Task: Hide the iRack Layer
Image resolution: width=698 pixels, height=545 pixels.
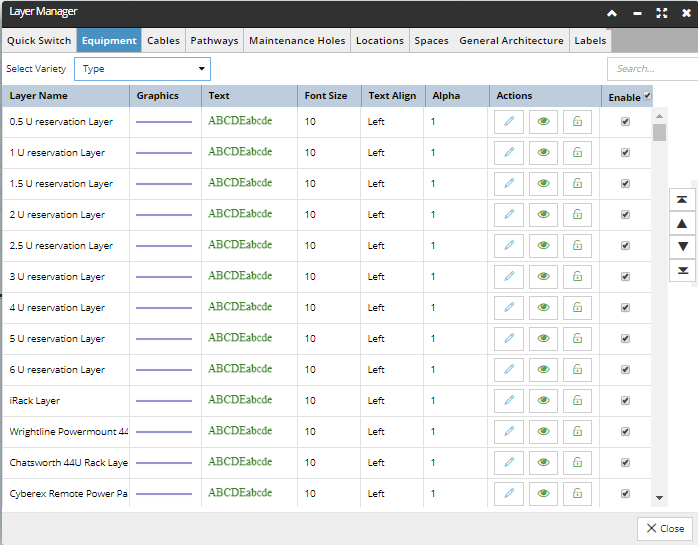Action: point(543,401)
